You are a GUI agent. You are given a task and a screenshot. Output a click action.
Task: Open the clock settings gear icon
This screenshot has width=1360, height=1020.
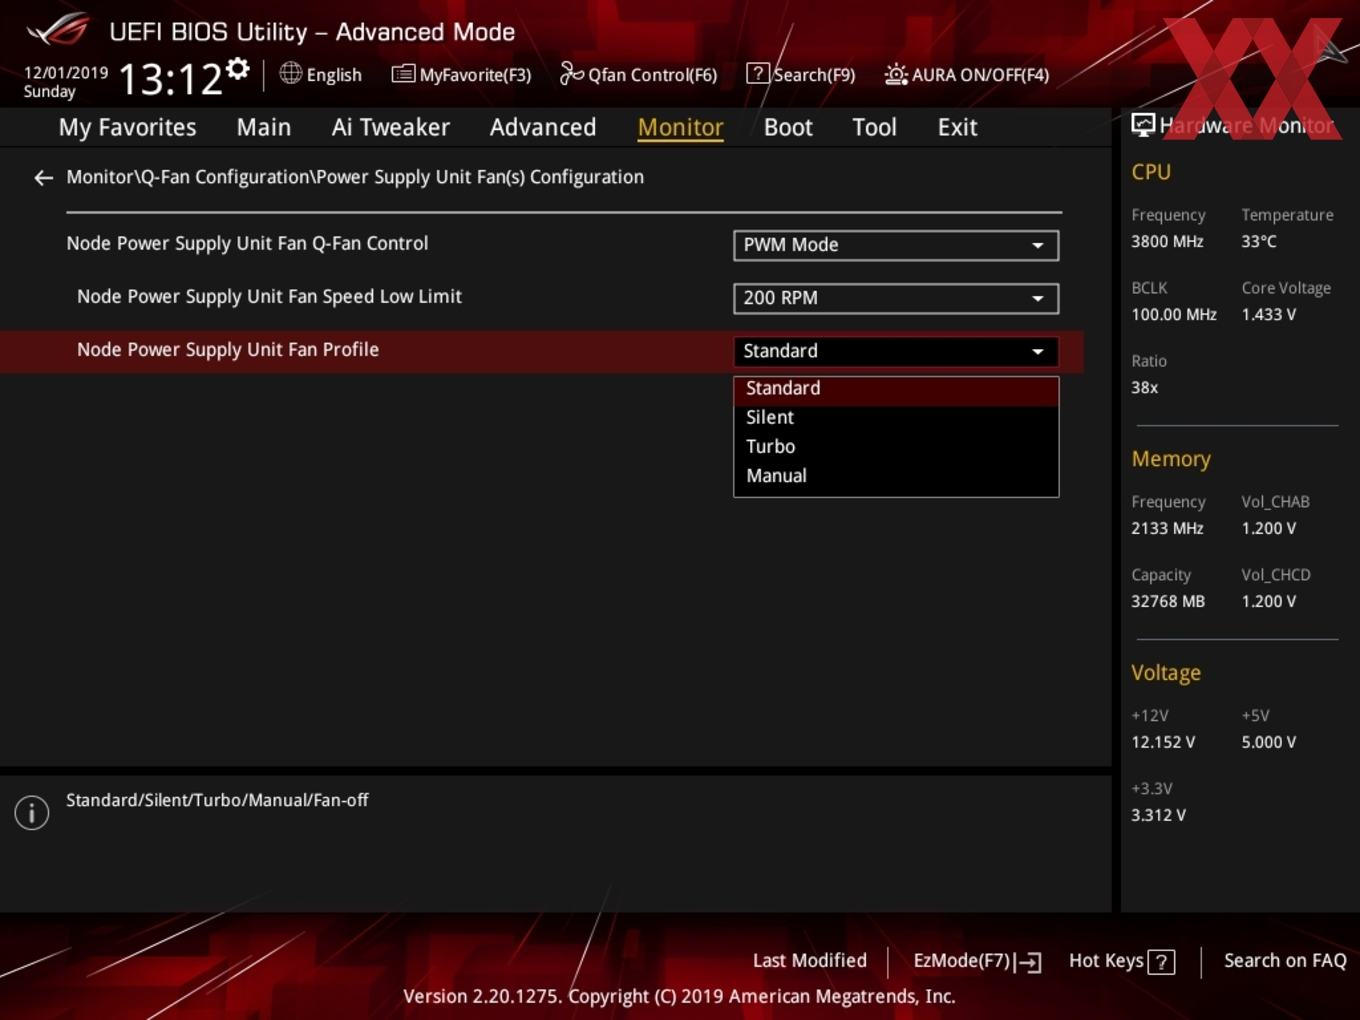tap(237, 68)
